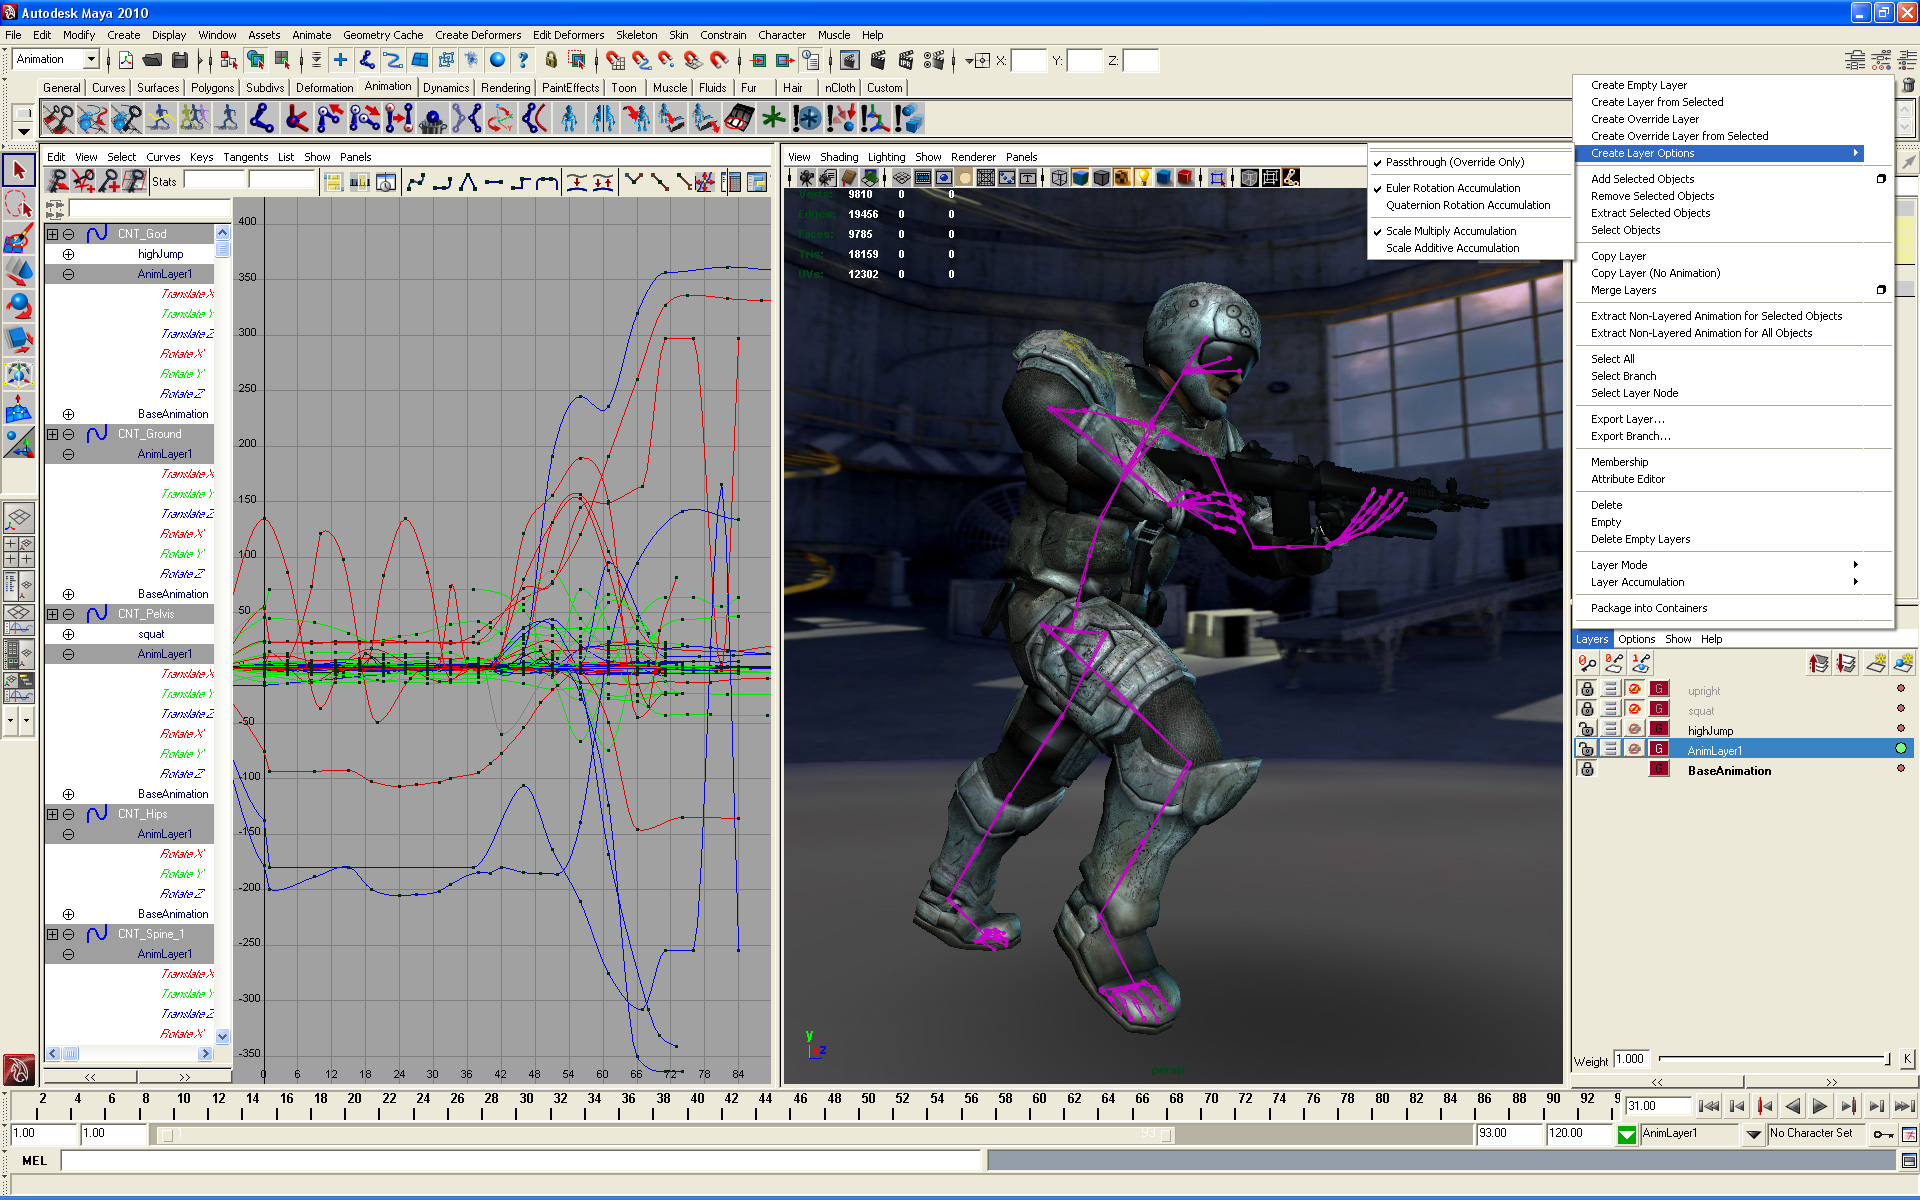The image size is (1920, 1200).
Task: Open the Skeleton menu
Action: point(636,35)
